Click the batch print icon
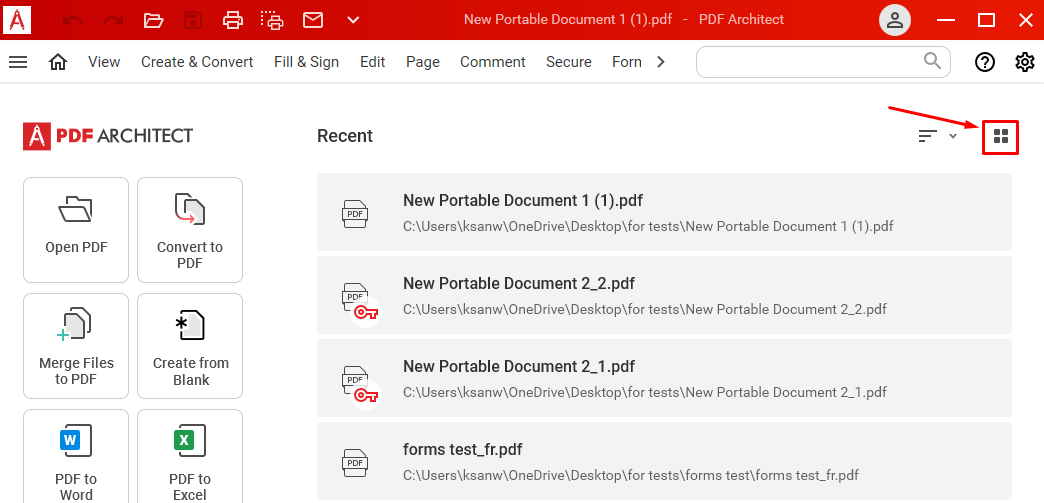Screen dimensions: 1044x503 272,20
